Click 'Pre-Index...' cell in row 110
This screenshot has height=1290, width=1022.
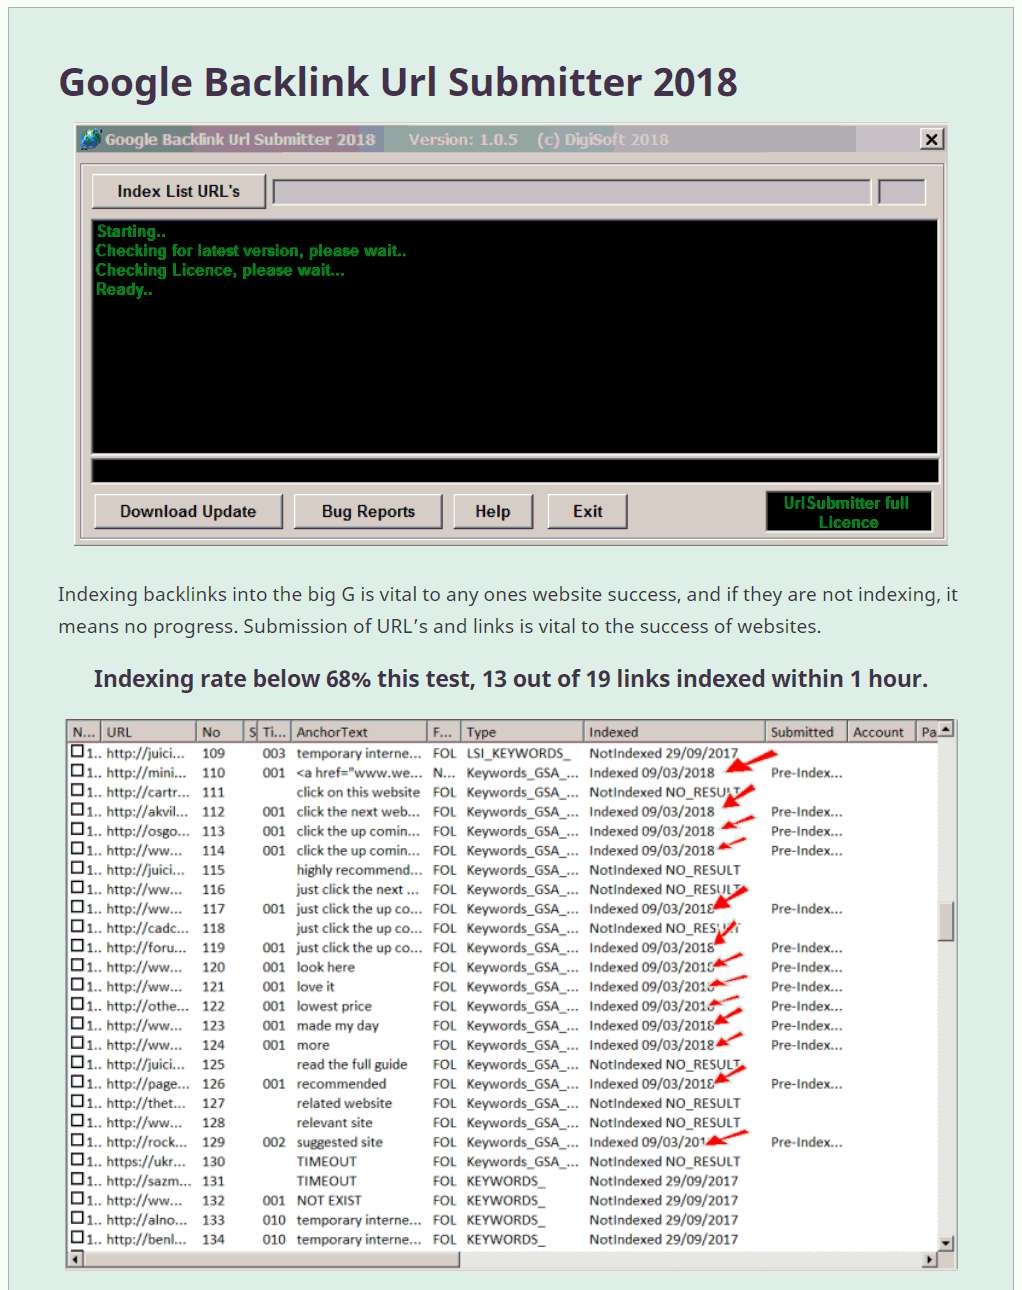pos(807,772)
